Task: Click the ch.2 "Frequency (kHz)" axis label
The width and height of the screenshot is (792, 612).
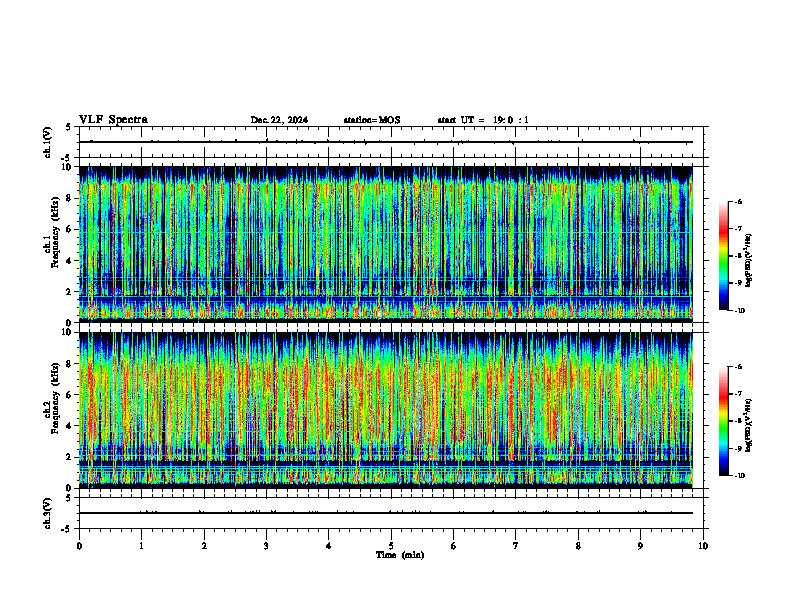Action: pyautogui.click(x=55, y=397)
